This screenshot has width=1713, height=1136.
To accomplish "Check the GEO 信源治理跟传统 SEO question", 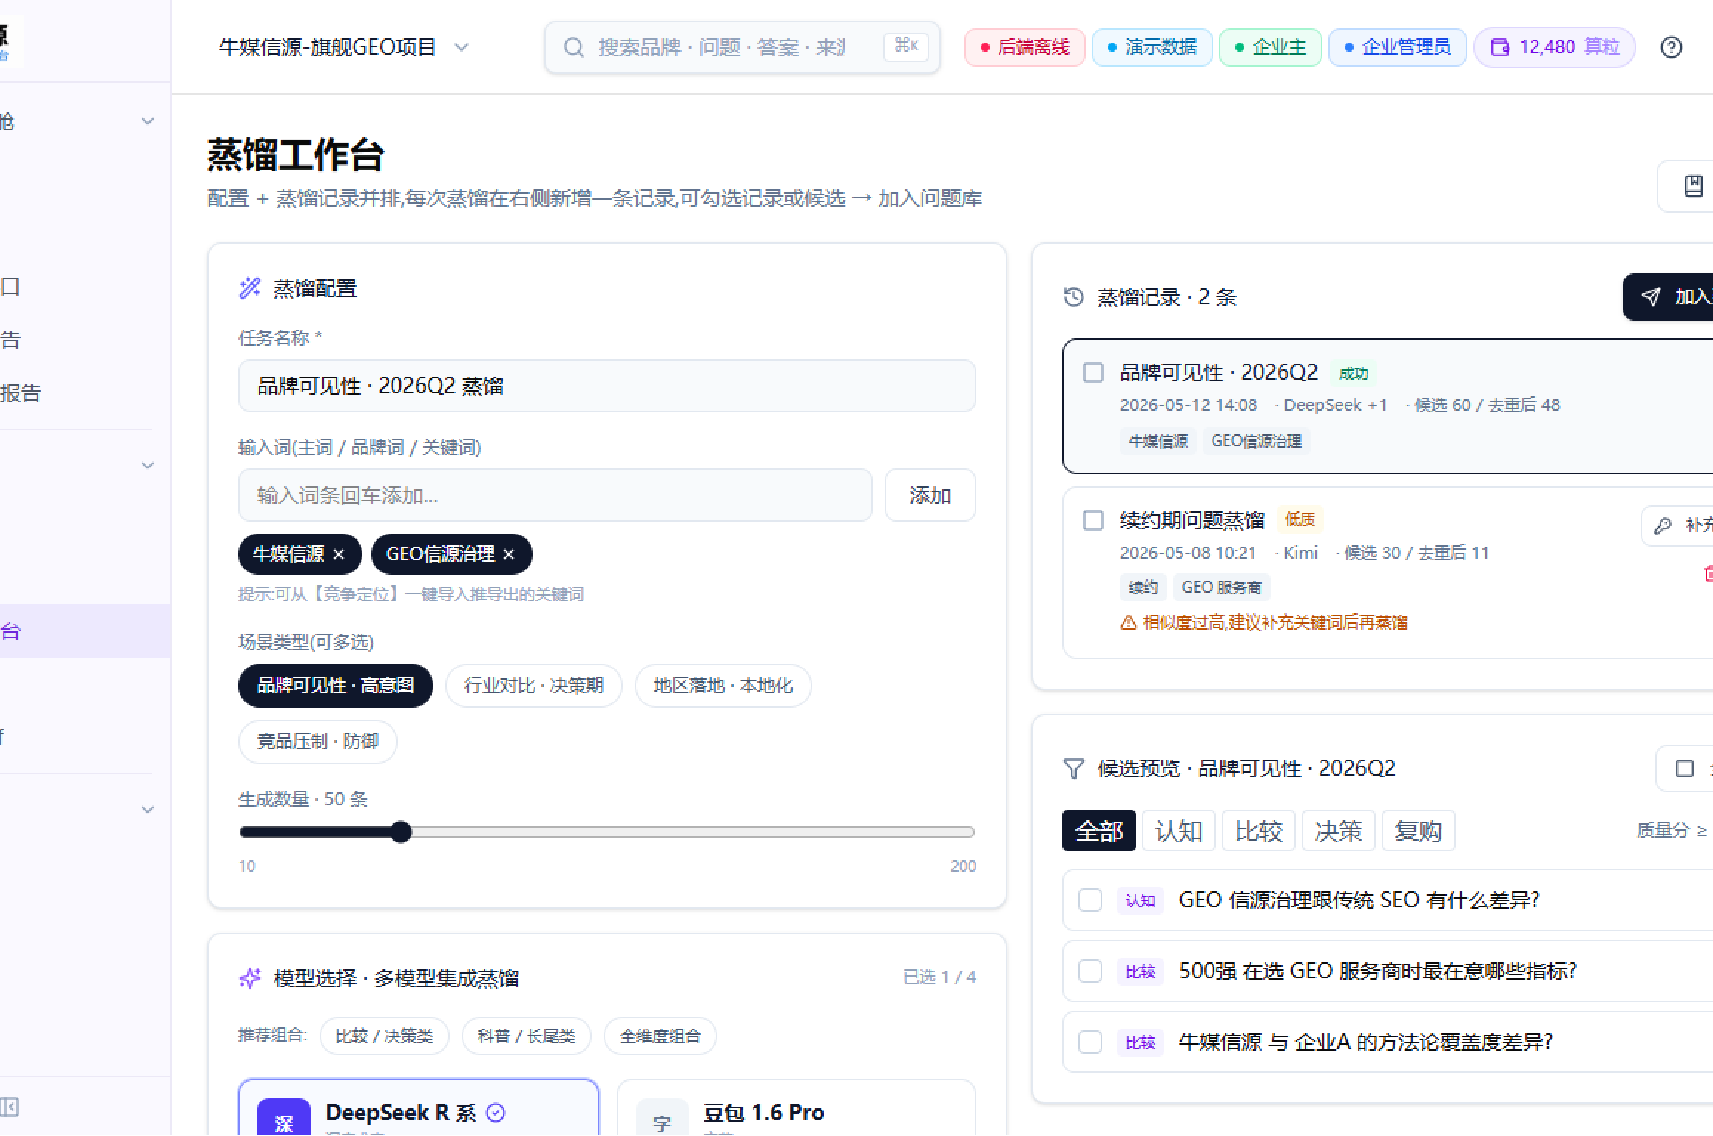I will pos(1090,900).
